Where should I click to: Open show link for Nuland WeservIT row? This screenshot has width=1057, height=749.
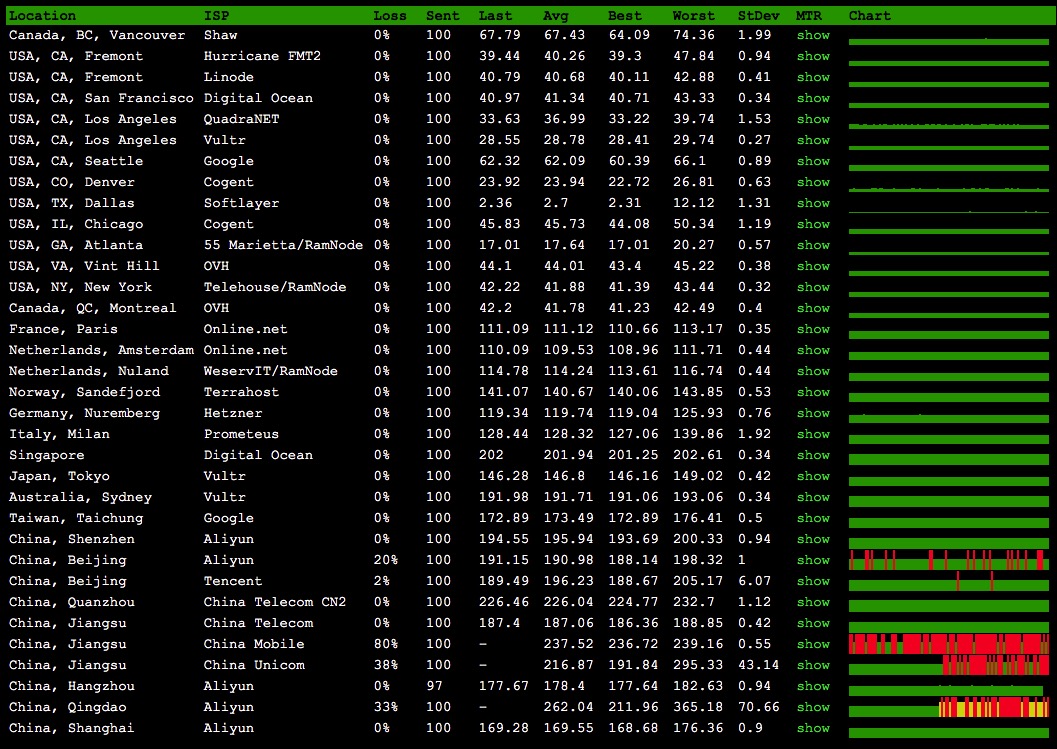(813, 371)
